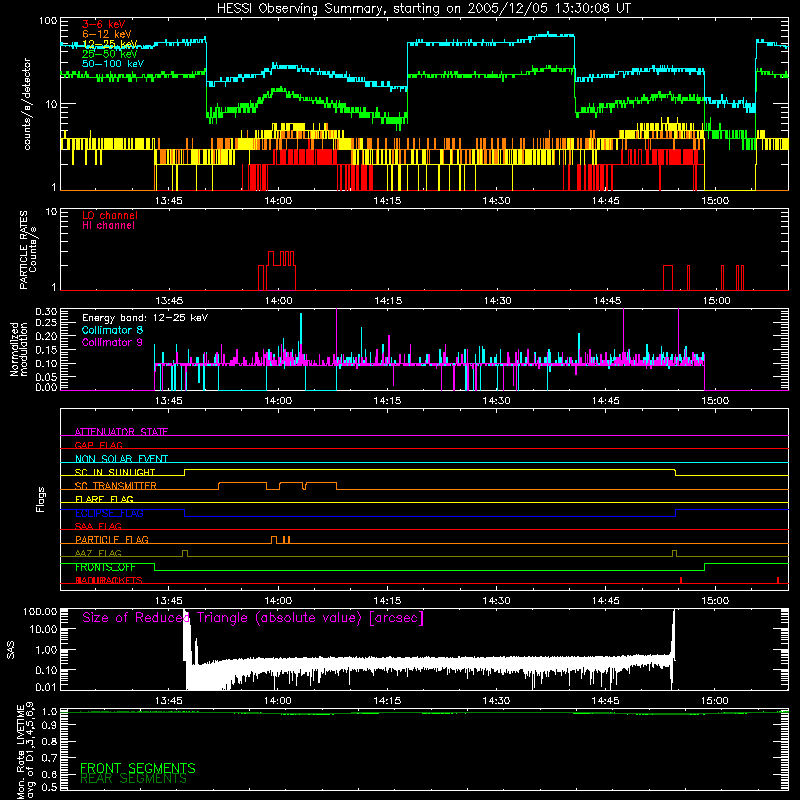Click the REAR SEGMENTS legend label
This screenshot has height=800, width=800.
[x=133, y=779]
